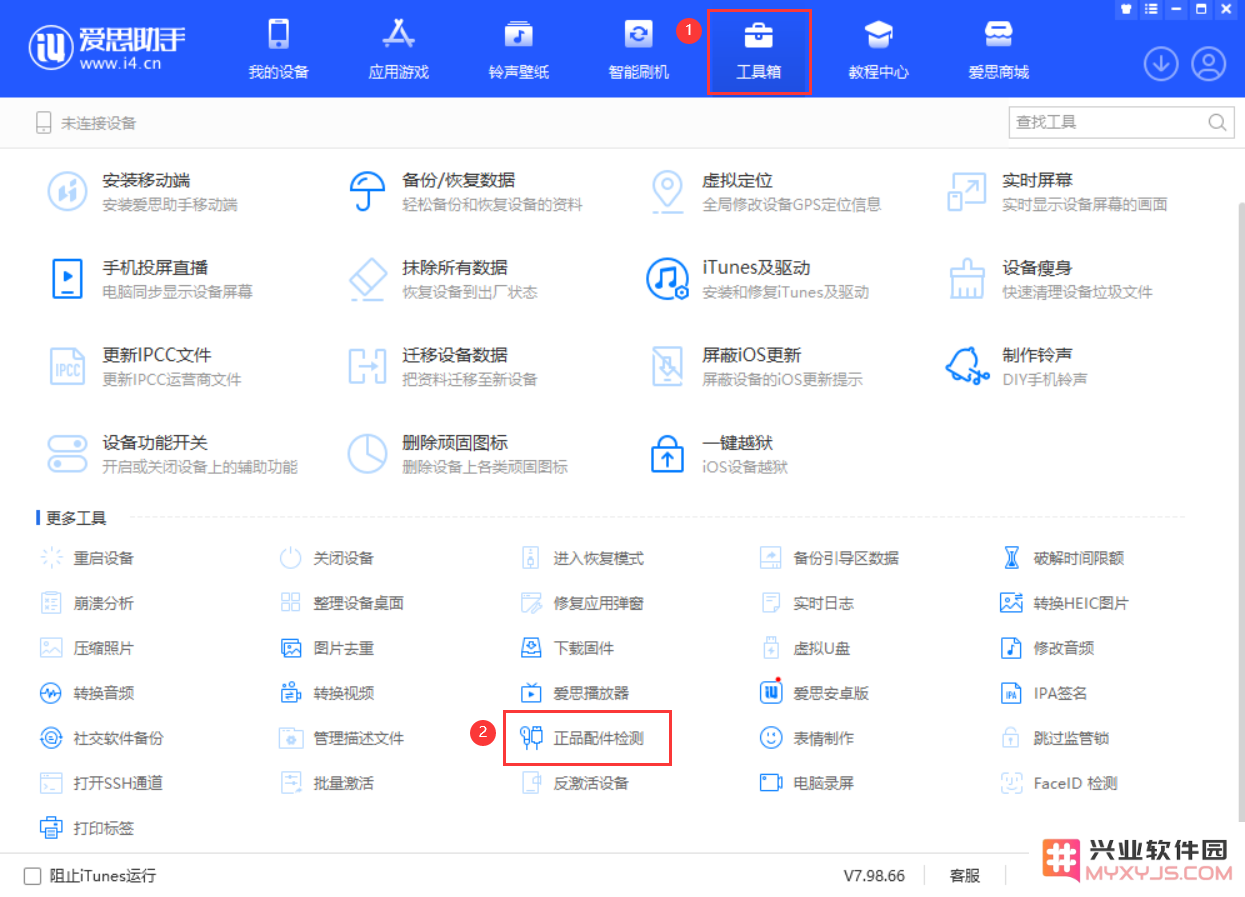Open 破解时间限额 hourglass tool

pos(1062,558)
